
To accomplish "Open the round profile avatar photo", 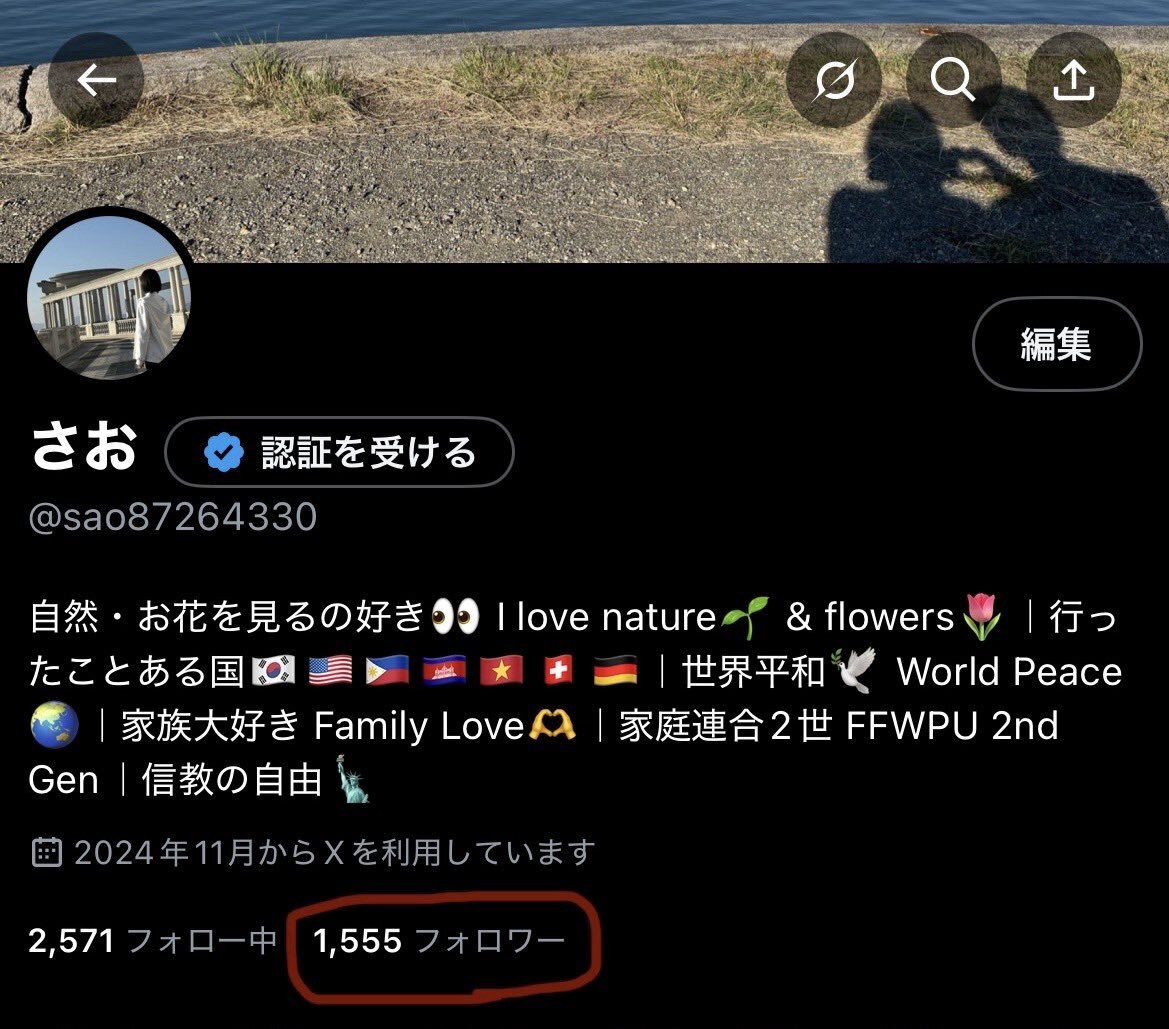I will click(x=109, y=297).
